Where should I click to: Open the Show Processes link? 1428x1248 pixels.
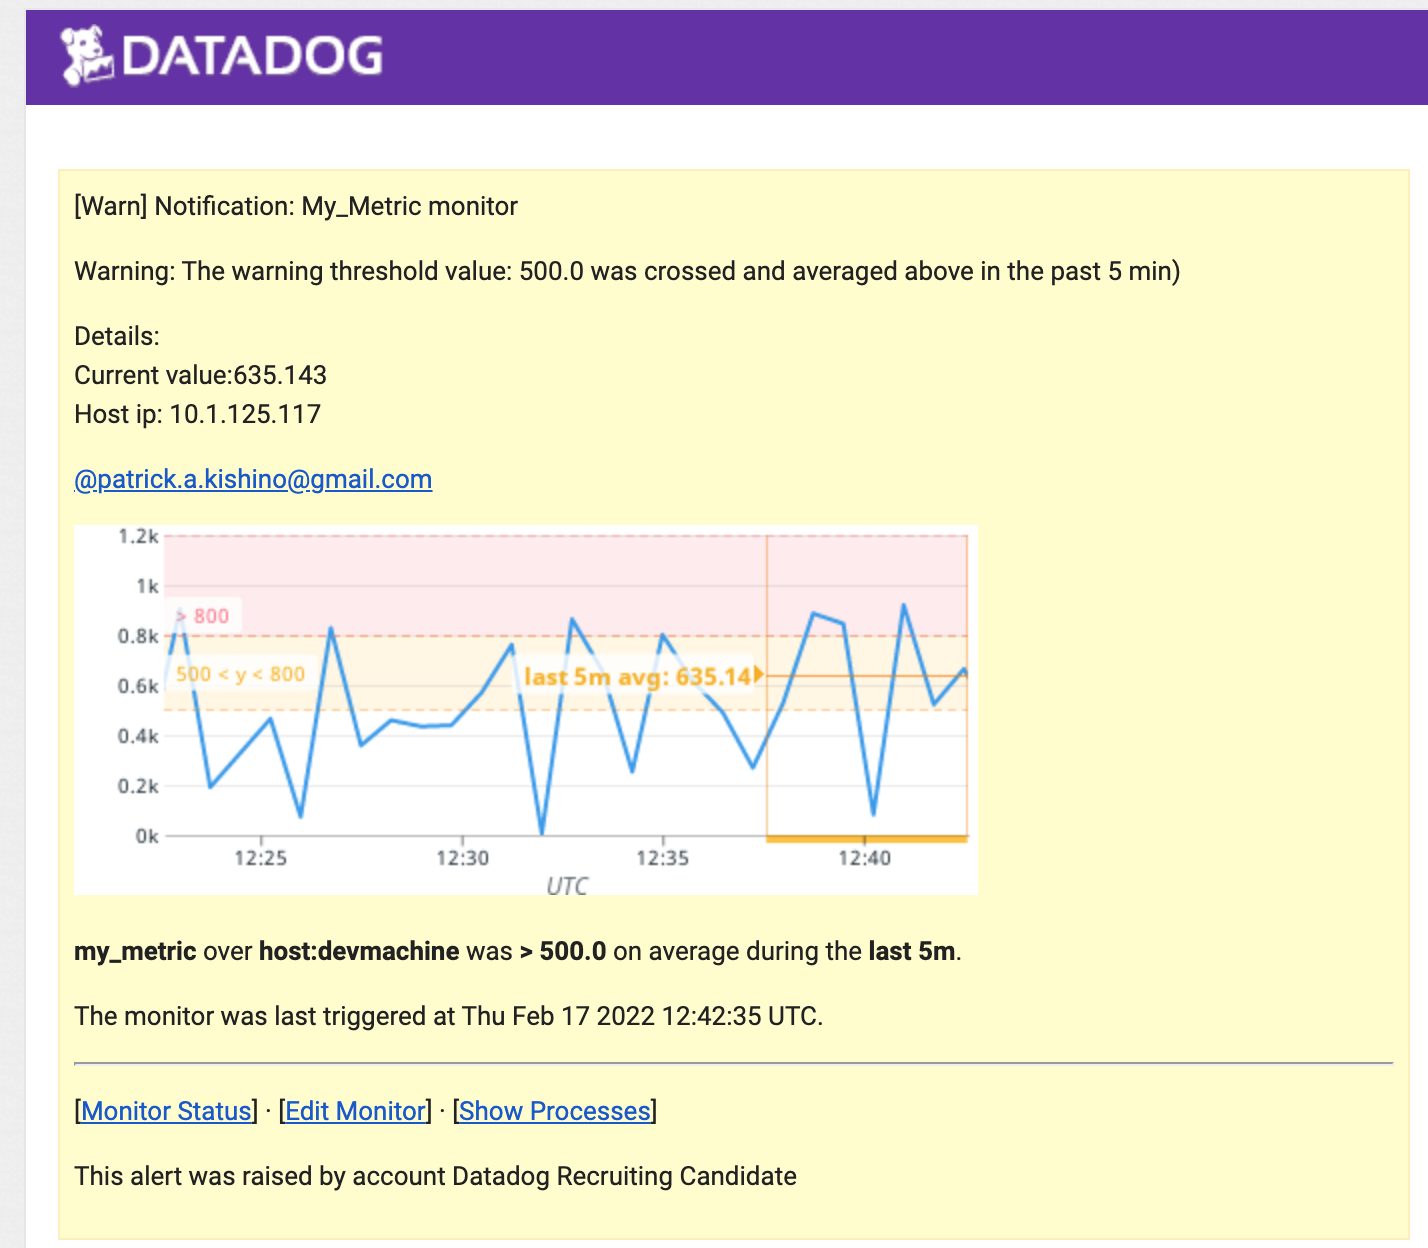555,1111
